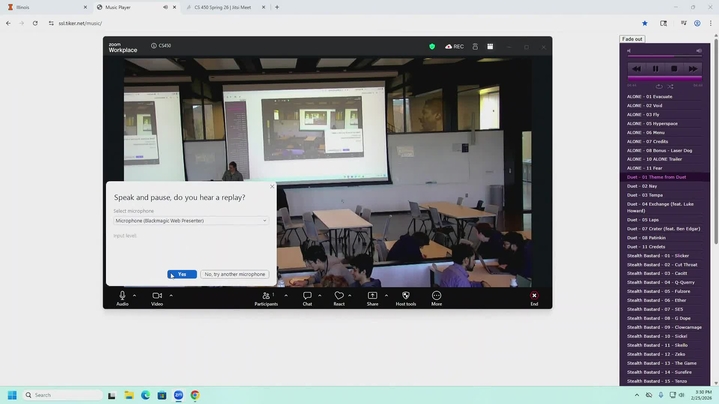Screen dimensions: 719x404
Task: Select track Duet - 02 Ney
Action: coord(642,186)
